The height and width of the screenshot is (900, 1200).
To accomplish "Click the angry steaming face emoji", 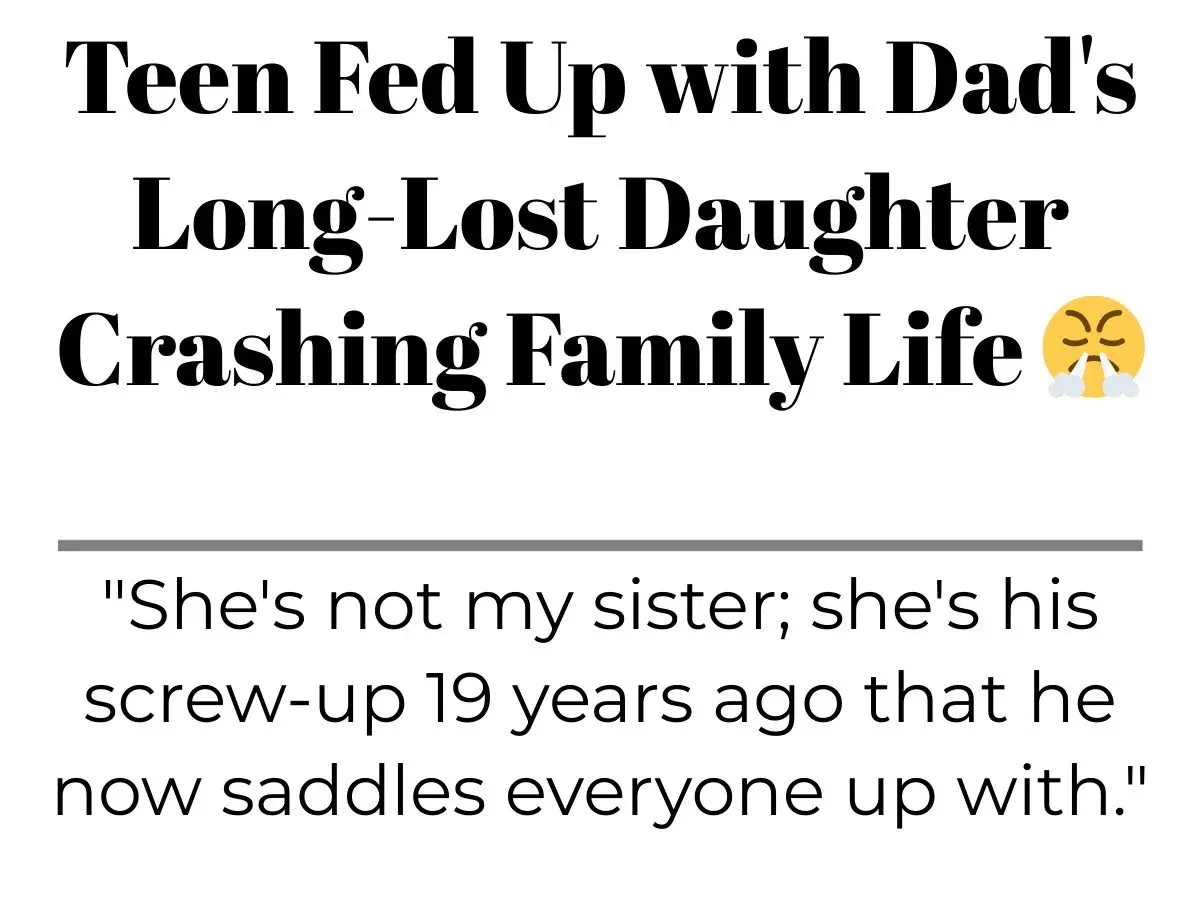I will 1093,347.
